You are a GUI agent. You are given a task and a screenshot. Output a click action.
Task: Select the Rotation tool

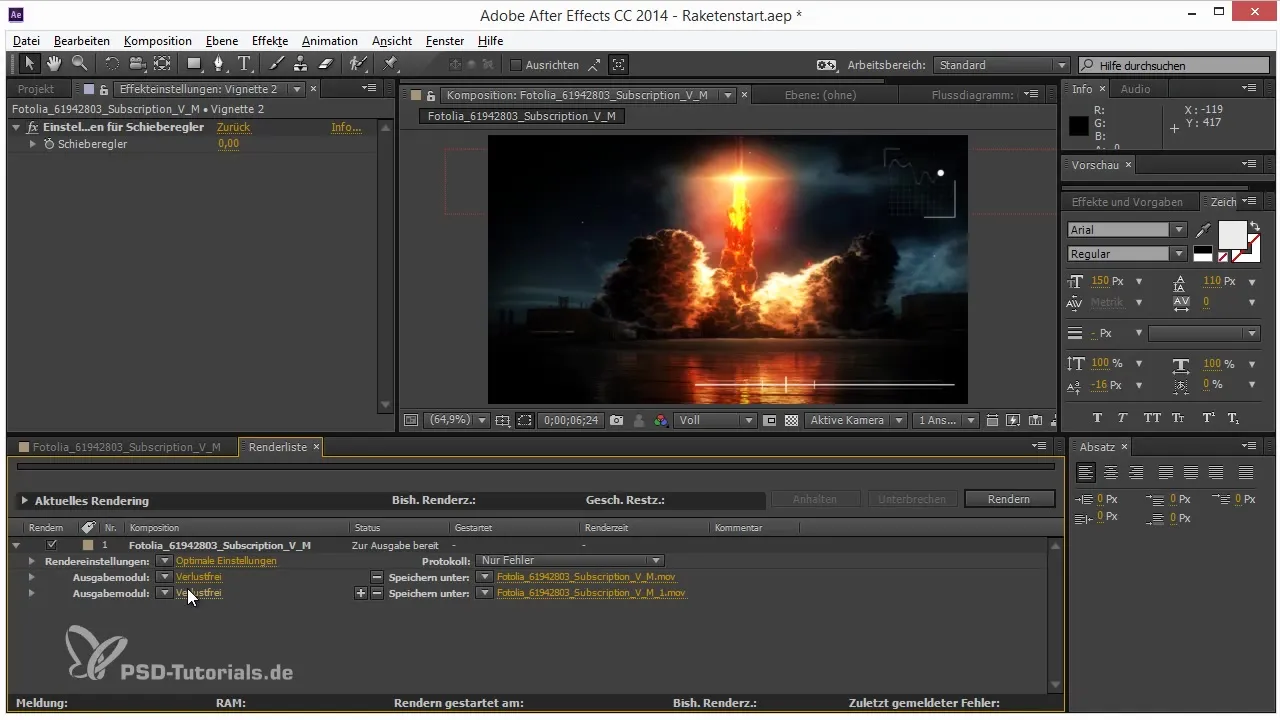point(112,64)
